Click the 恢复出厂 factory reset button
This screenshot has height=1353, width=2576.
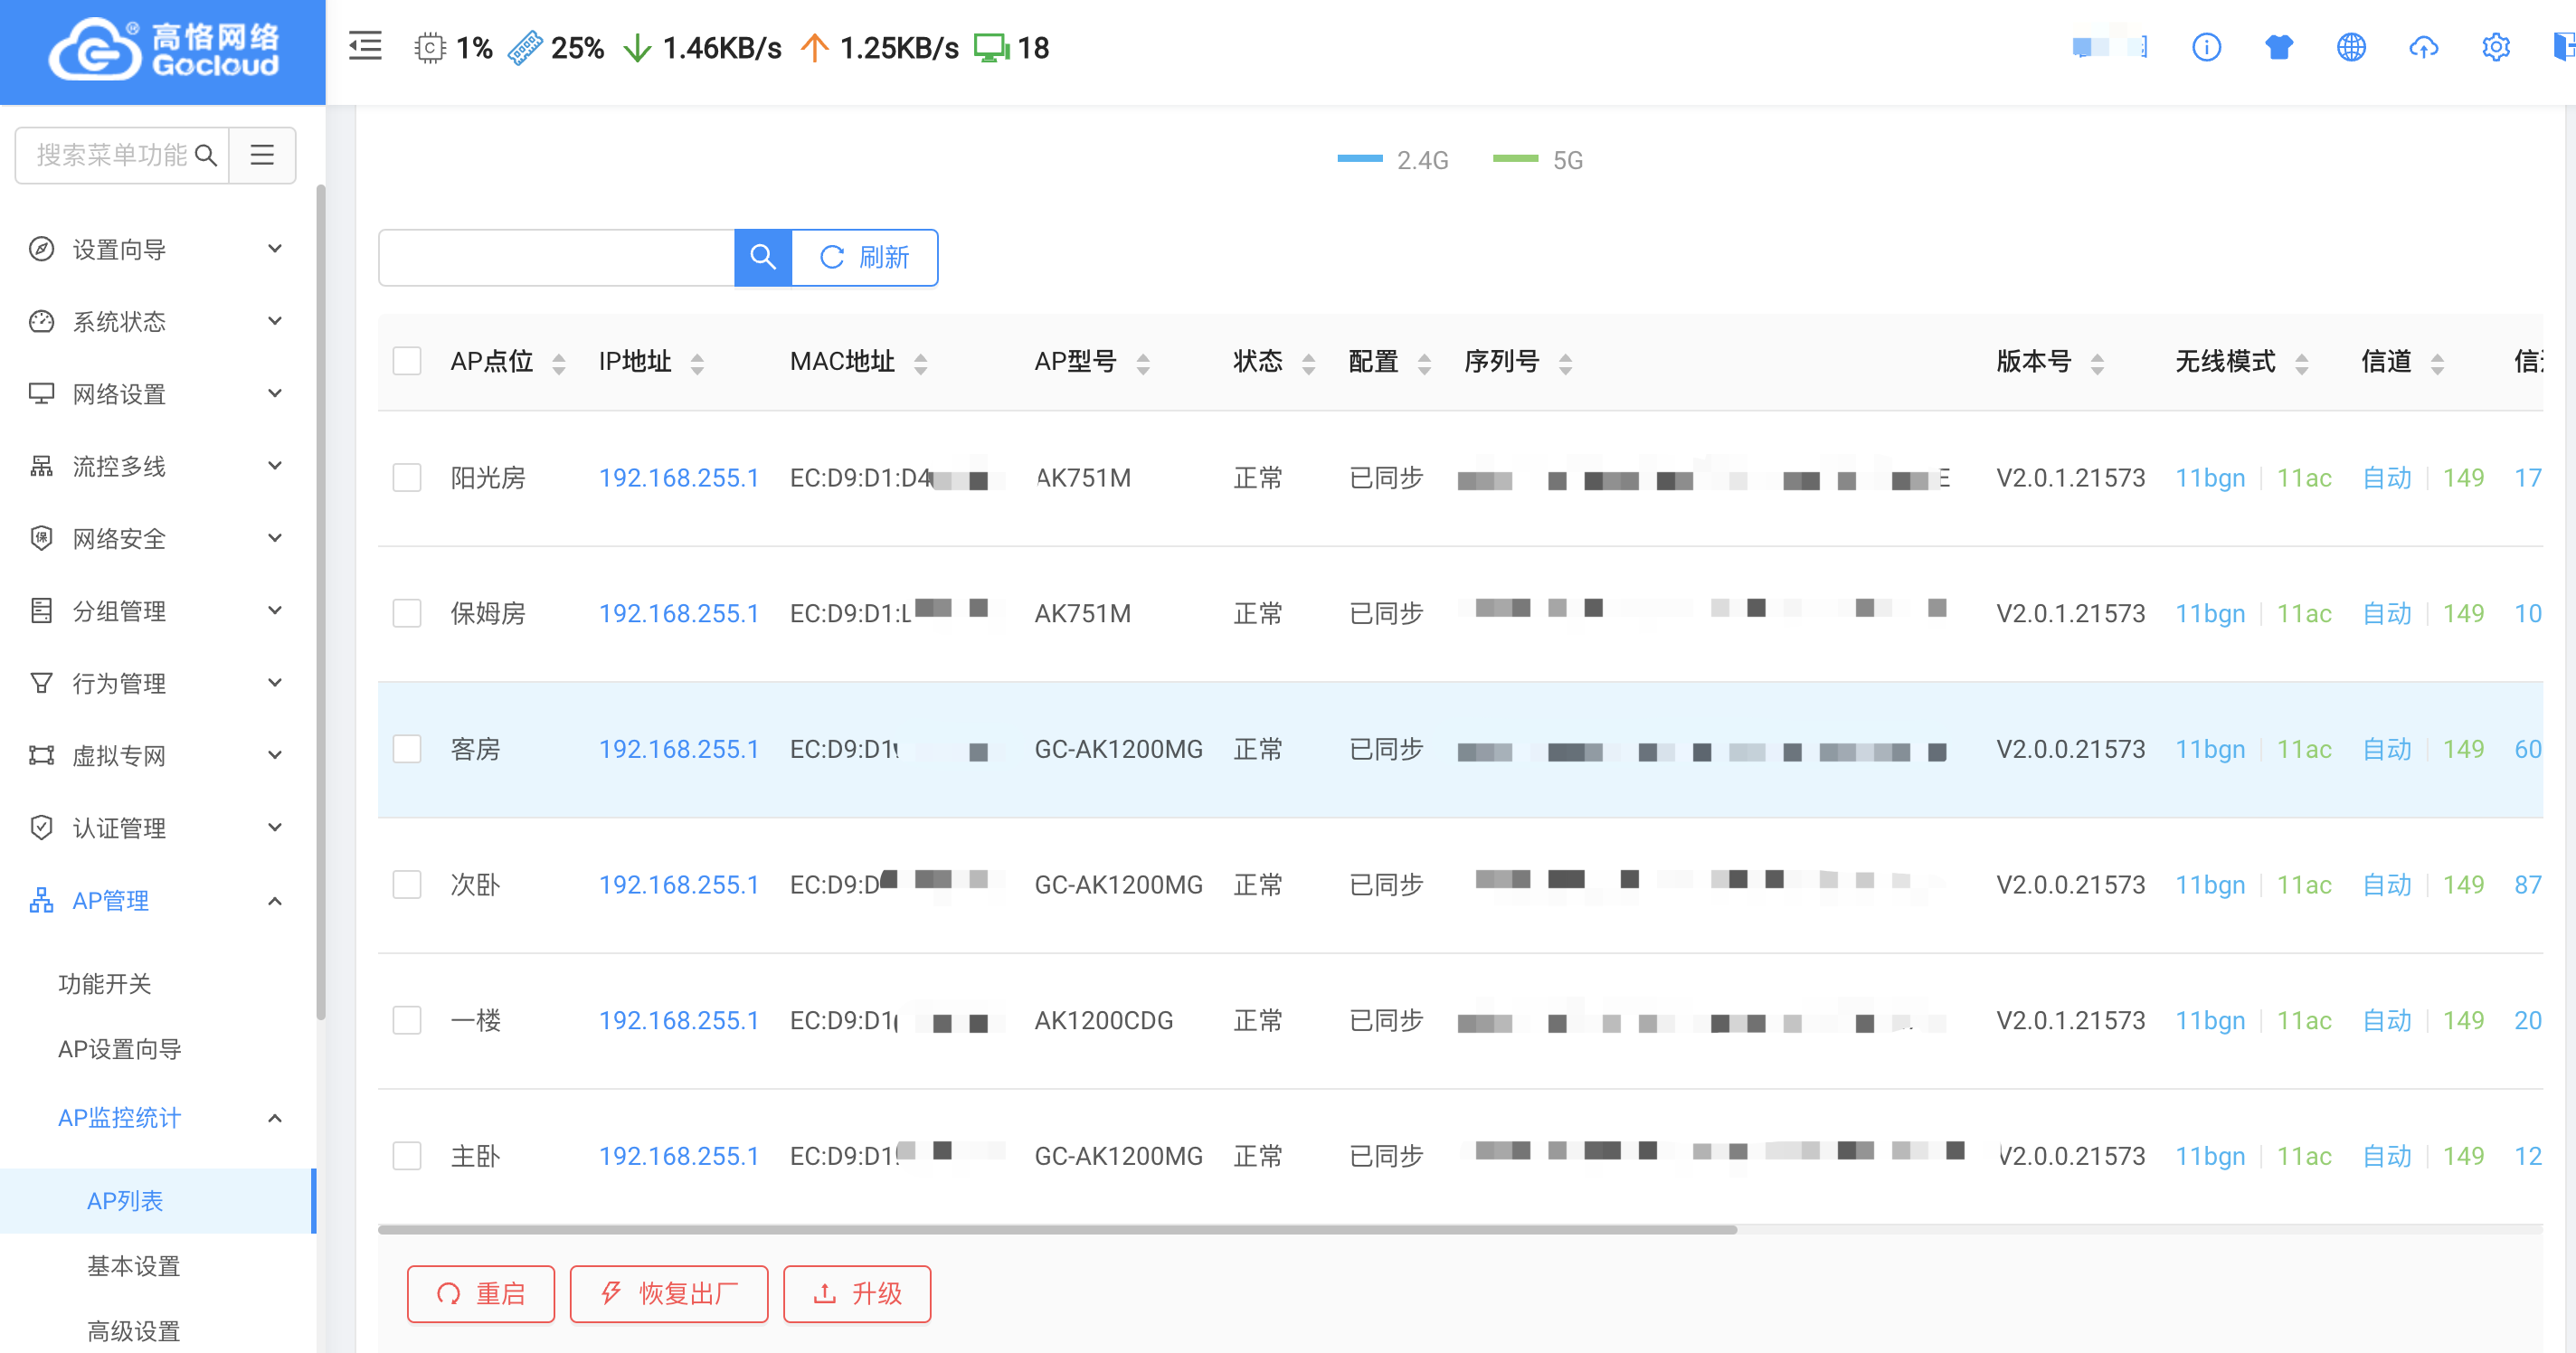tap(669, 1294)
